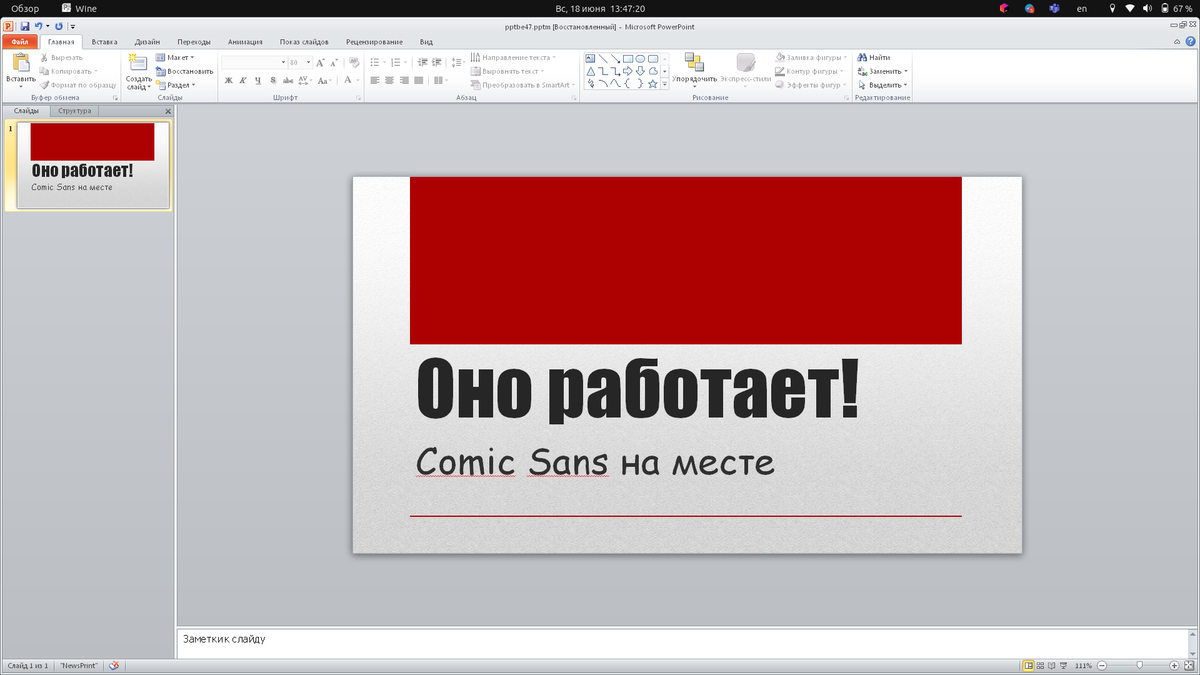Image resolution: width=1200 pixels, height=675 pixels.
Task: Open the font size dropdown
Action: [x=307, y=63]
